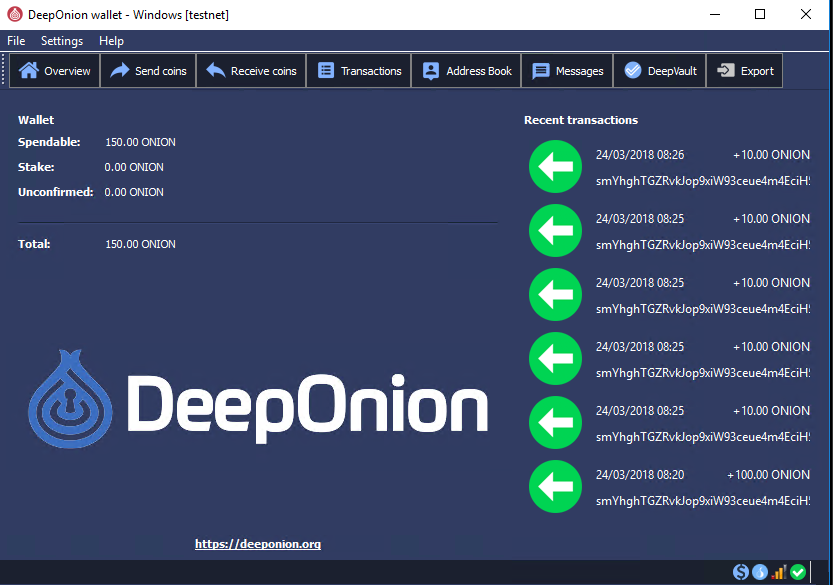
Task: Click the dollar-sign staking status icon
Action: (741, 572)
